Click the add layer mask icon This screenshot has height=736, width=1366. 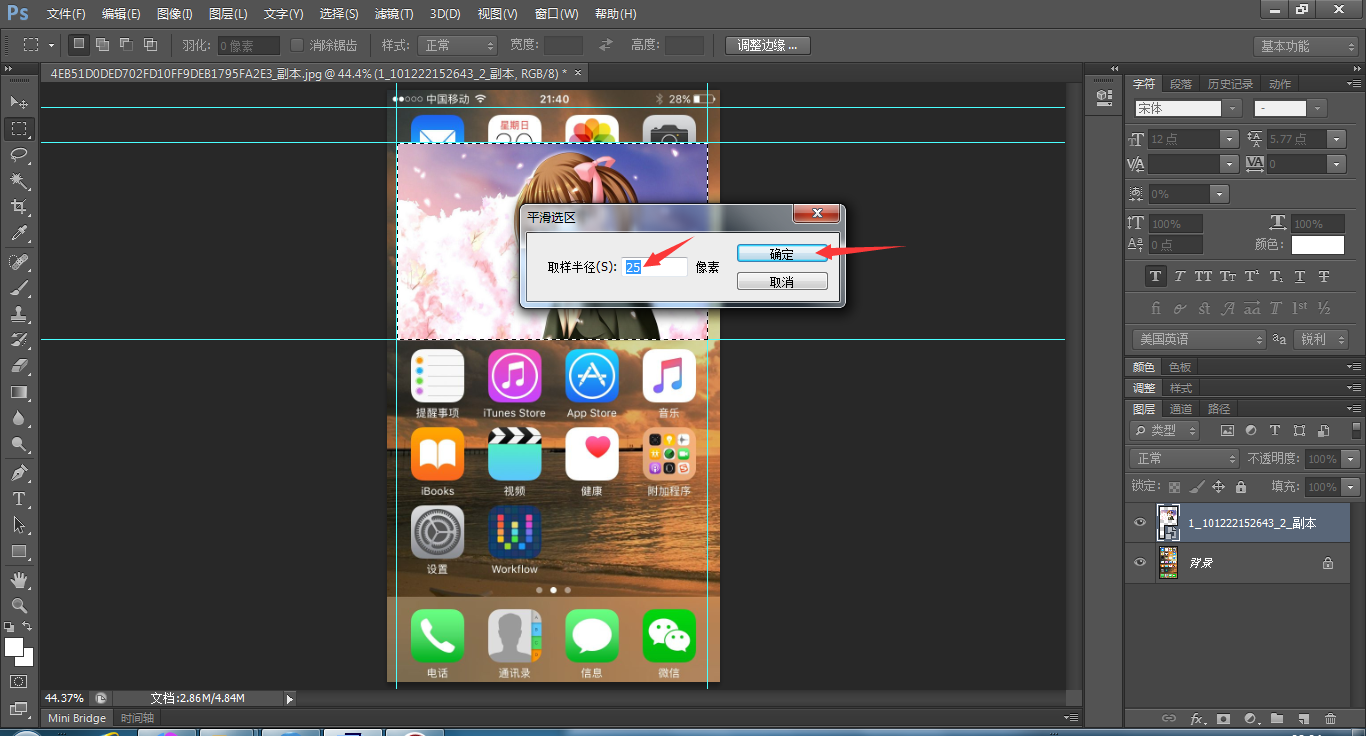(1223, 718)
